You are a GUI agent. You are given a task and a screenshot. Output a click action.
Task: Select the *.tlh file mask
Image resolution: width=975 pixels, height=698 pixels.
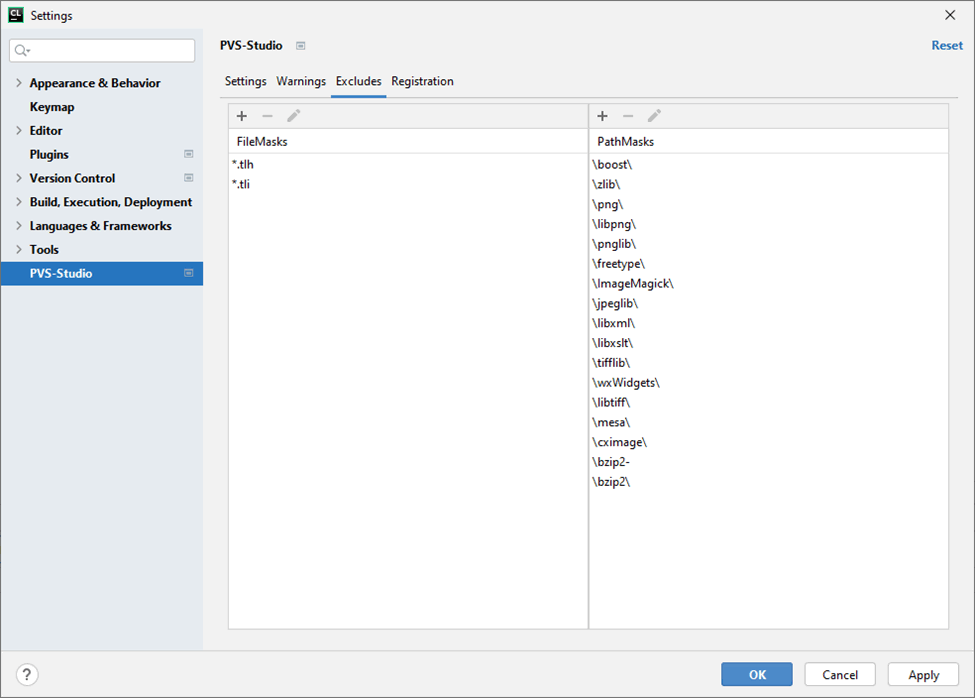(243, 164)
